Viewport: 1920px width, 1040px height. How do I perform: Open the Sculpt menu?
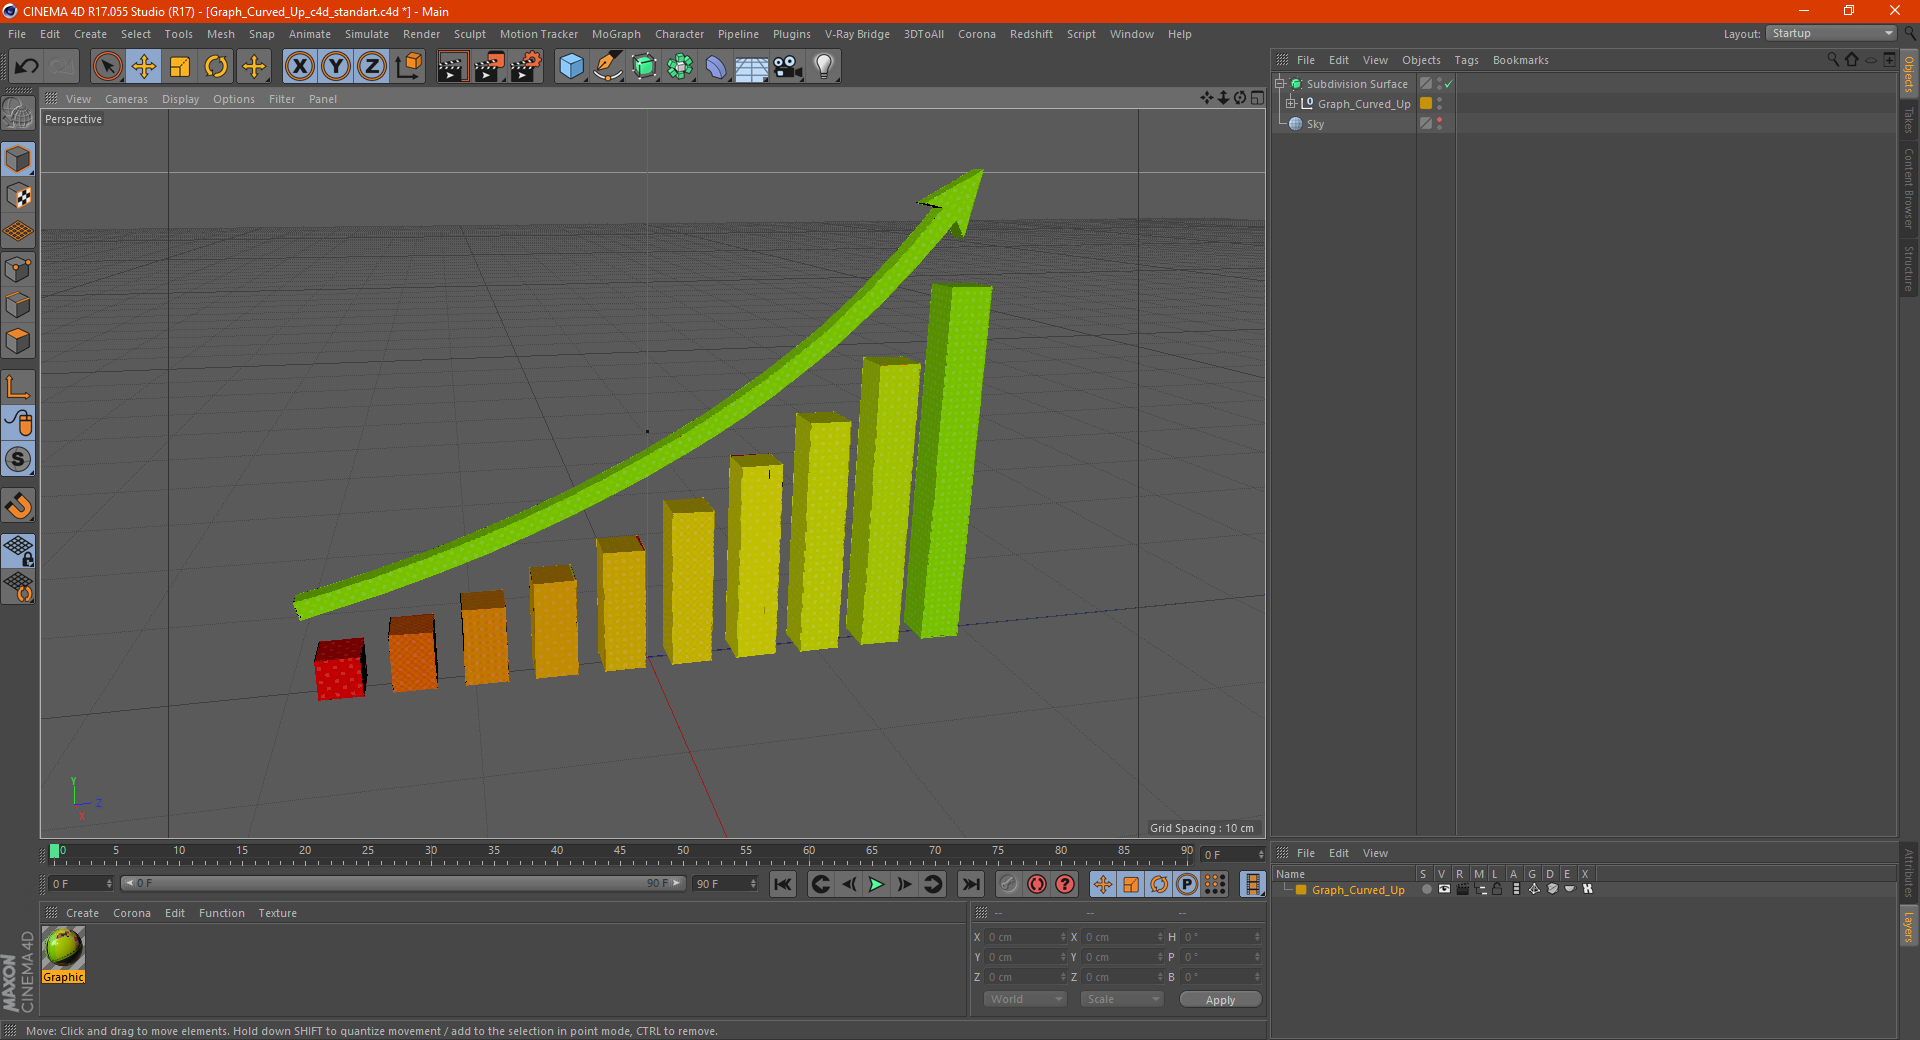[x=470, y=34]
